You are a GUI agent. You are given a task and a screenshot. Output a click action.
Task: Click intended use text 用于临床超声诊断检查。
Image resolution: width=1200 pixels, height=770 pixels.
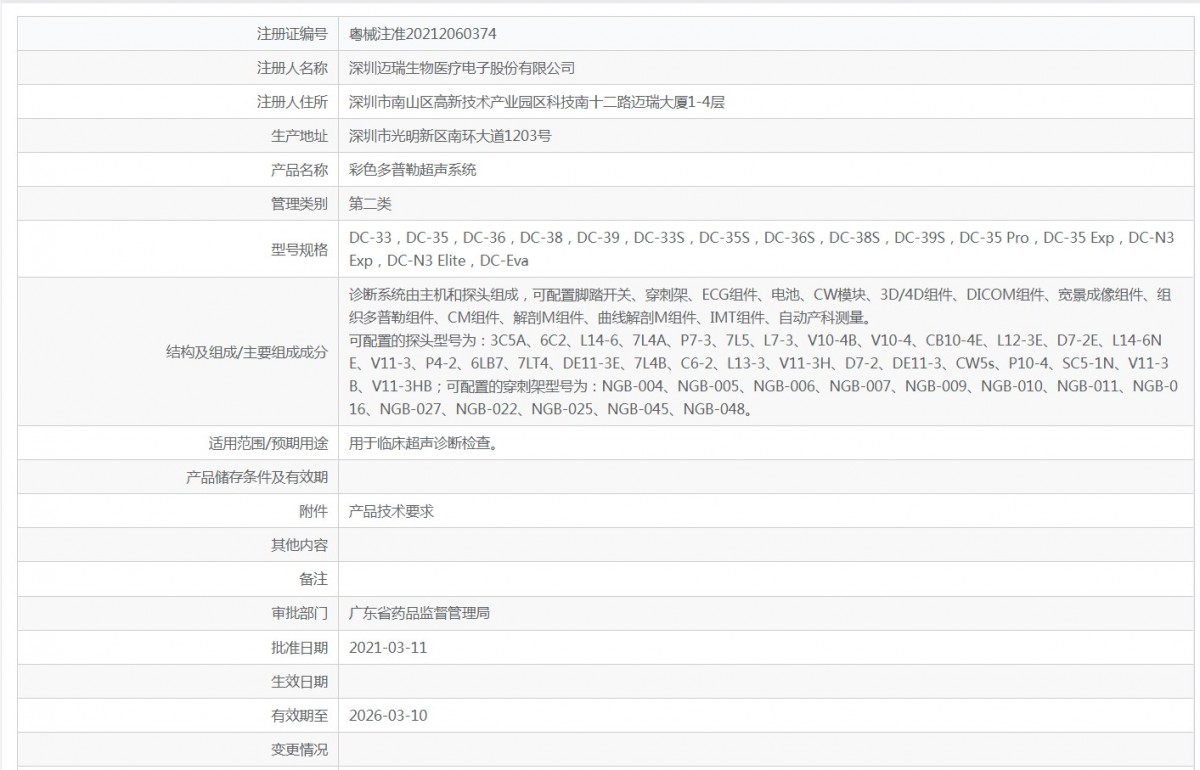(x=424, y=442)
